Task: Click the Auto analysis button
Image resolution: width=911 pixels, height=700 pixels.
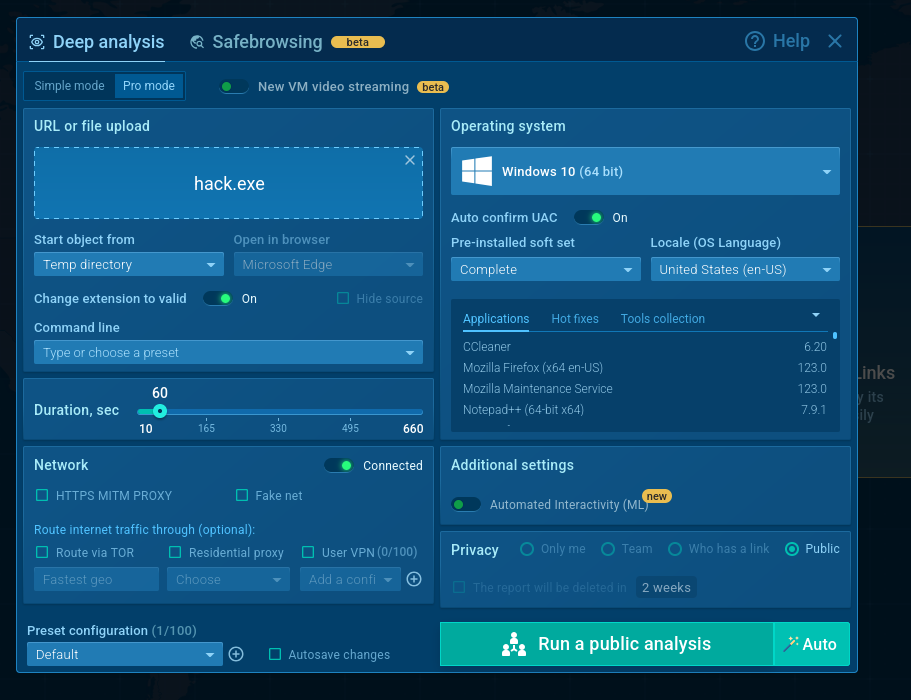Action: tap(812, 644)
